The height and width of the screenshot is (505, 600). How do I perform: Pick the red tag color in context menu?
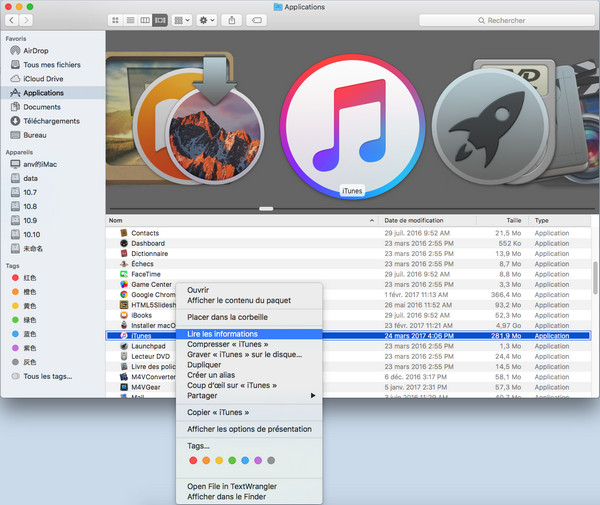pyautogui.click(x=193, y=461)
